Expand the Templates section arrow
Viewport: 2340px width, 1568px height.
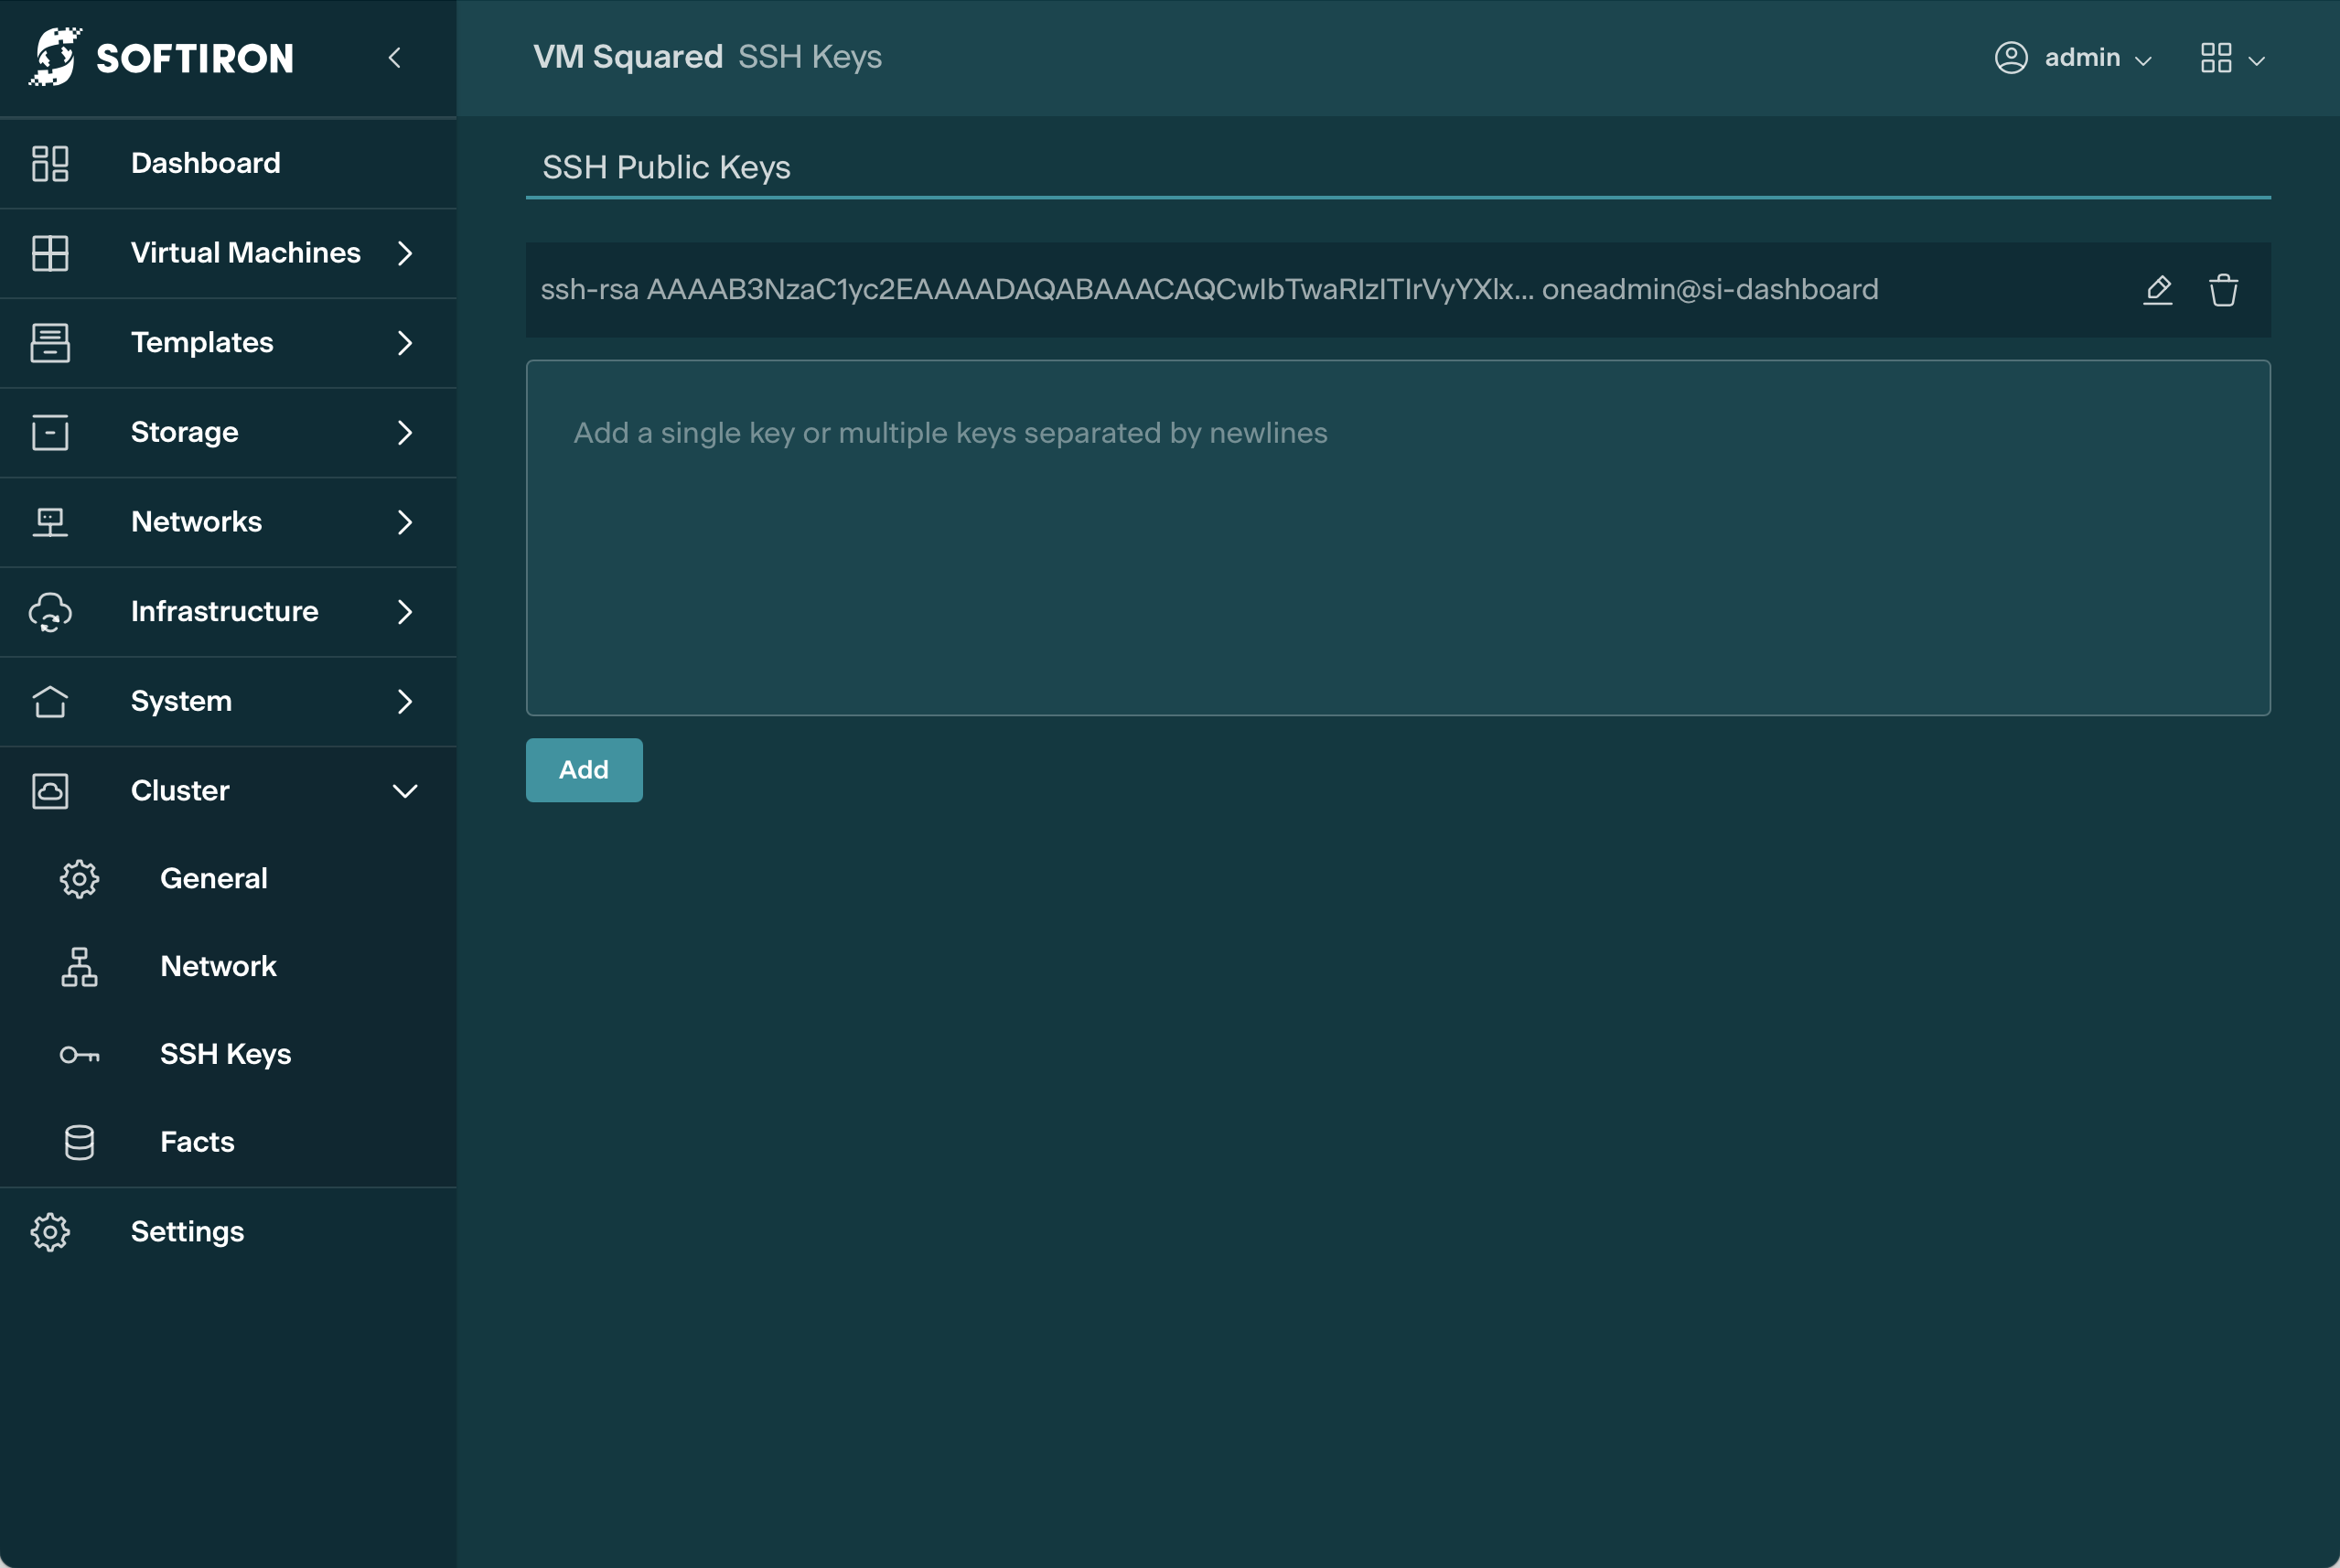405,343
